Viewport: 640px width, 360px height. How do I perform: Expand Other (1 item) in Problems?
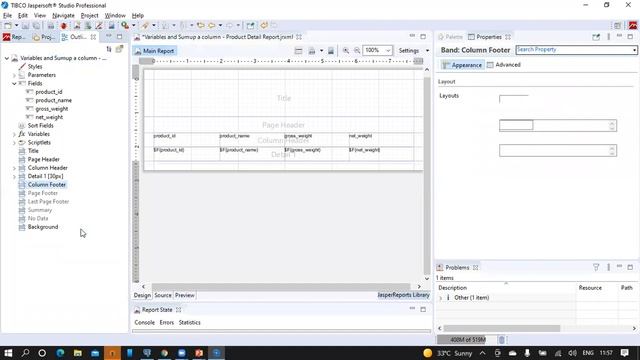pyautogui.click(x=440, y=298)
